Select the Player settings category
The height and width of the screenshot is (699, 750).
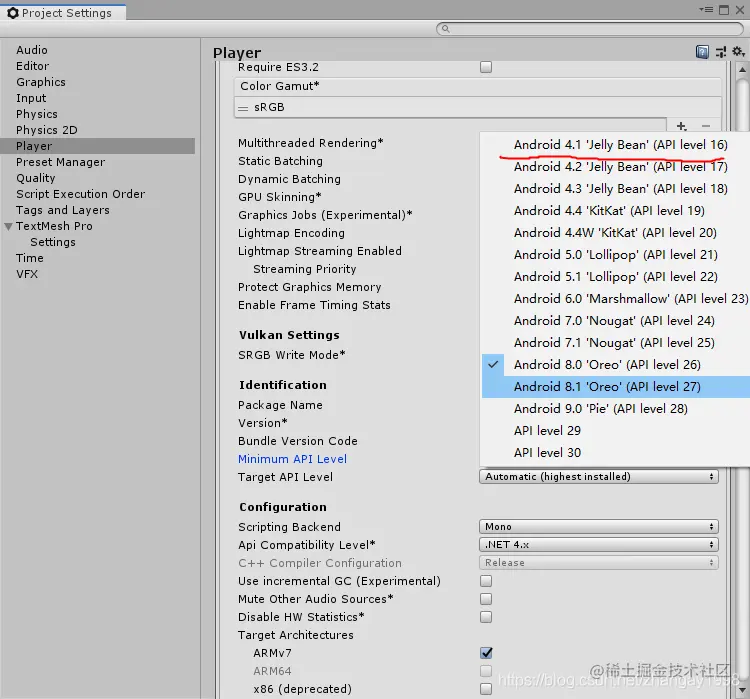98,146
